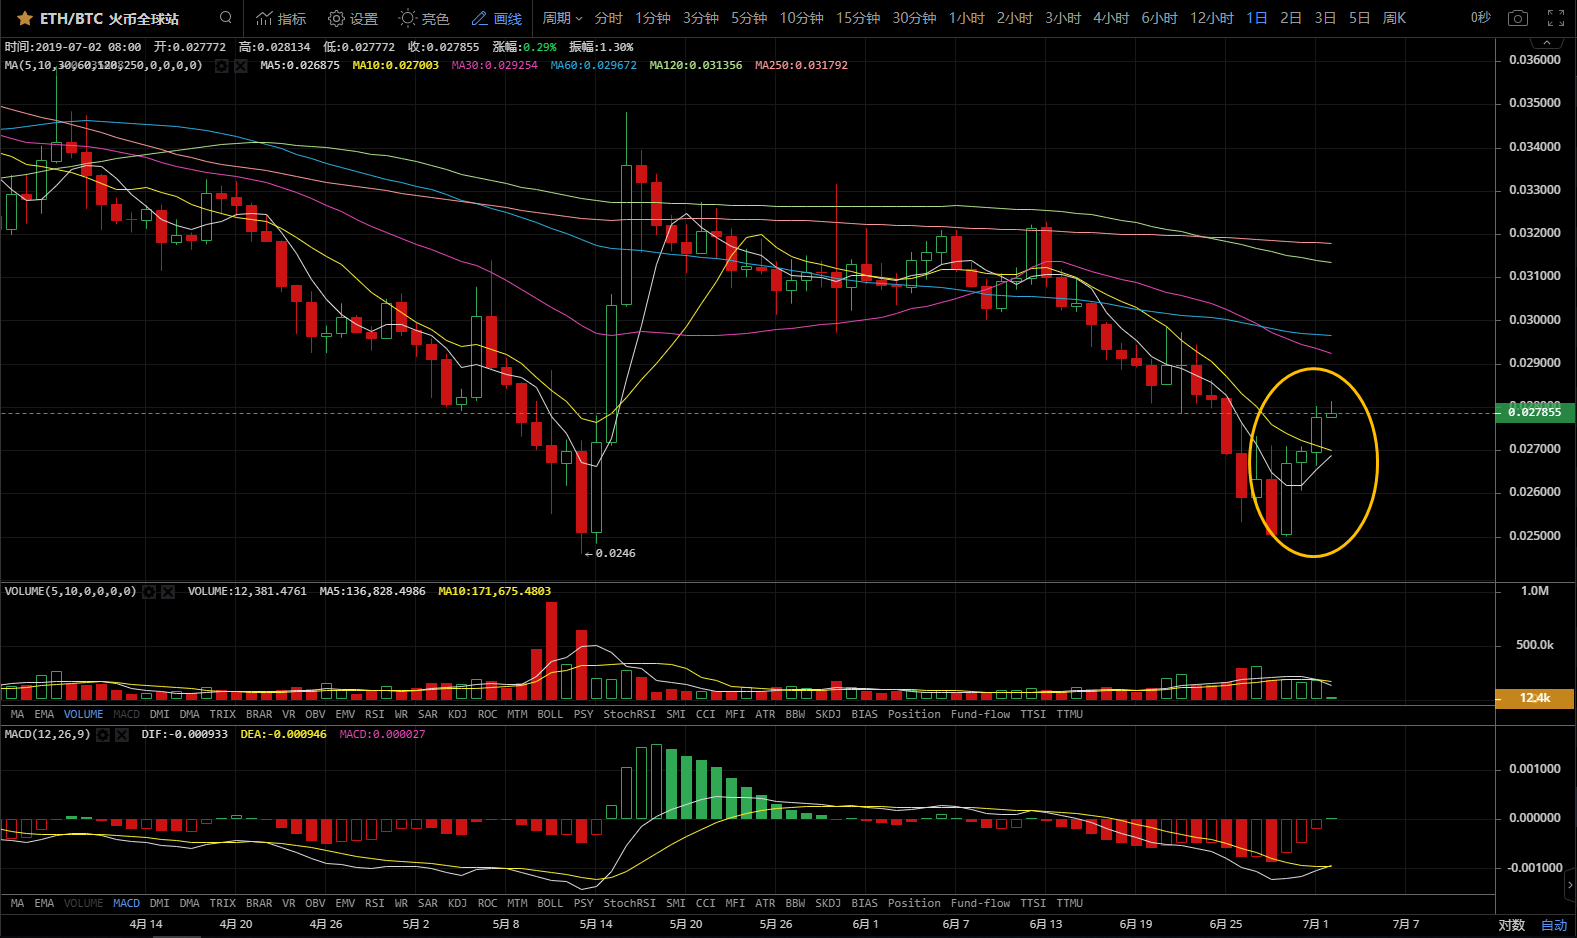
Task: Enable StochRSI in volume pane indicator row
Action: (x=629, y=714)
